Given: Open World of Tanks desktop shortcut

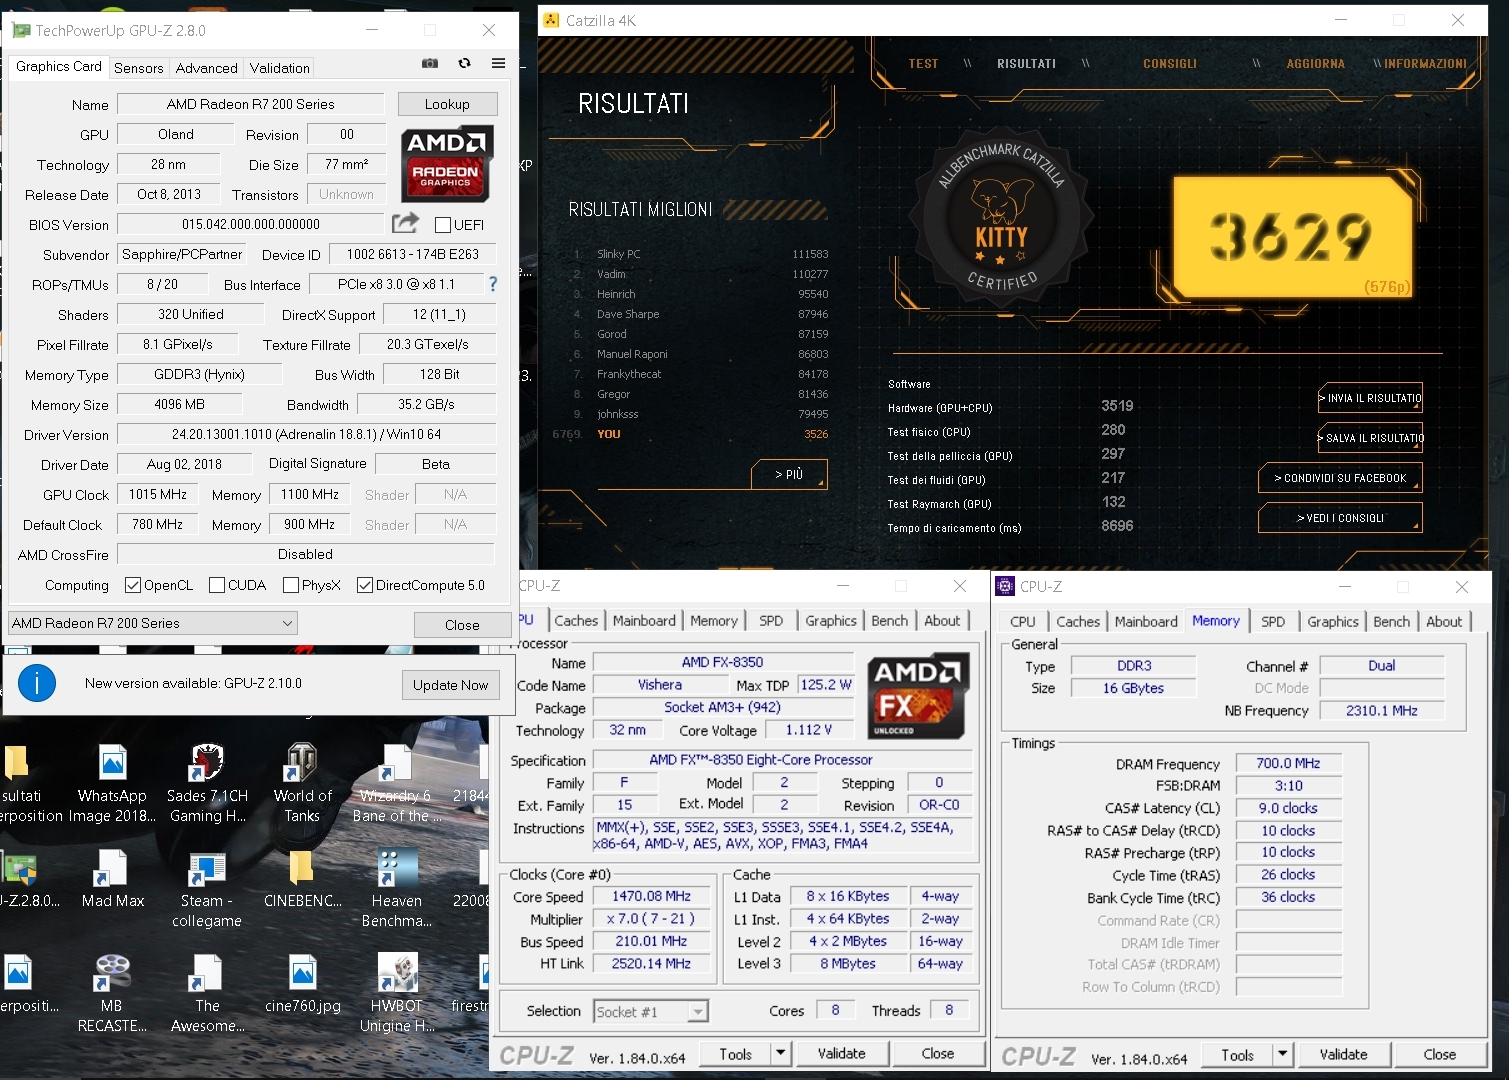Looking at the screenshot, I should pyautogui.click(x=302, y=785).
